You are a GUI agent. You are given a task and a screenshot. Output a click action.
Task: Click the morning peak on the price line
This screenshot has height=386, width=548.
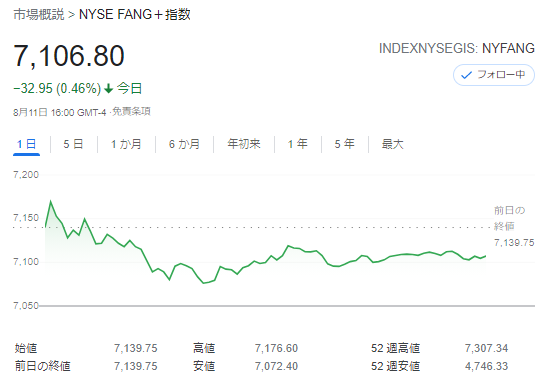pos(51,202)
